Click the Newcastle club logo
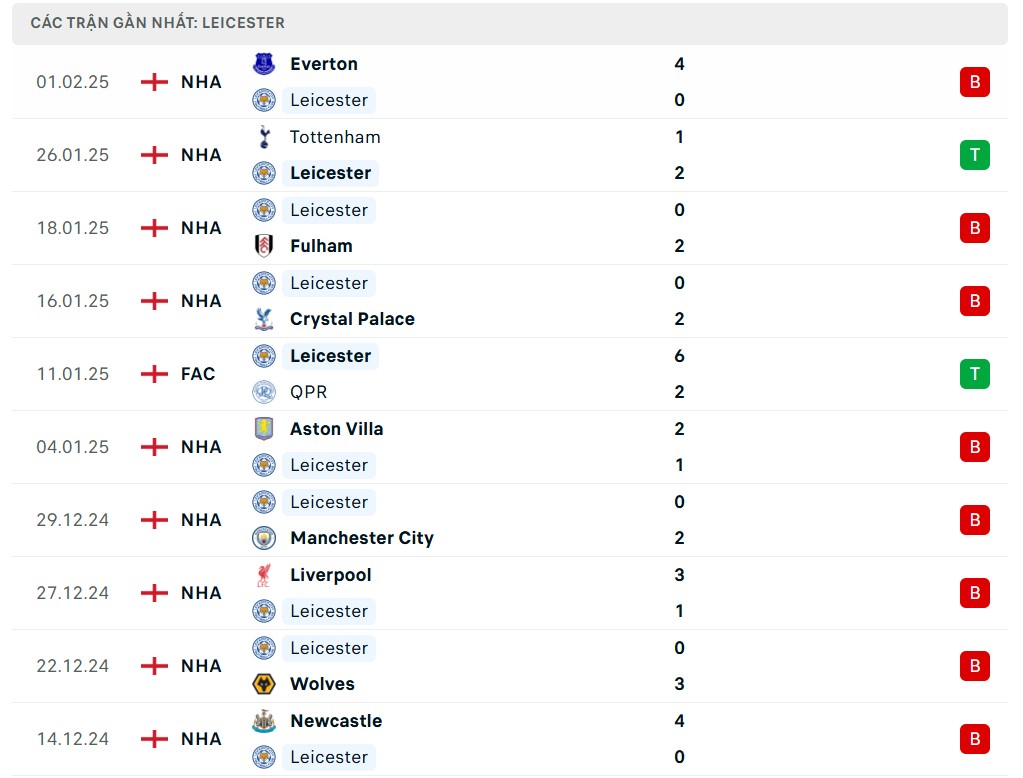 click(263, 721)
